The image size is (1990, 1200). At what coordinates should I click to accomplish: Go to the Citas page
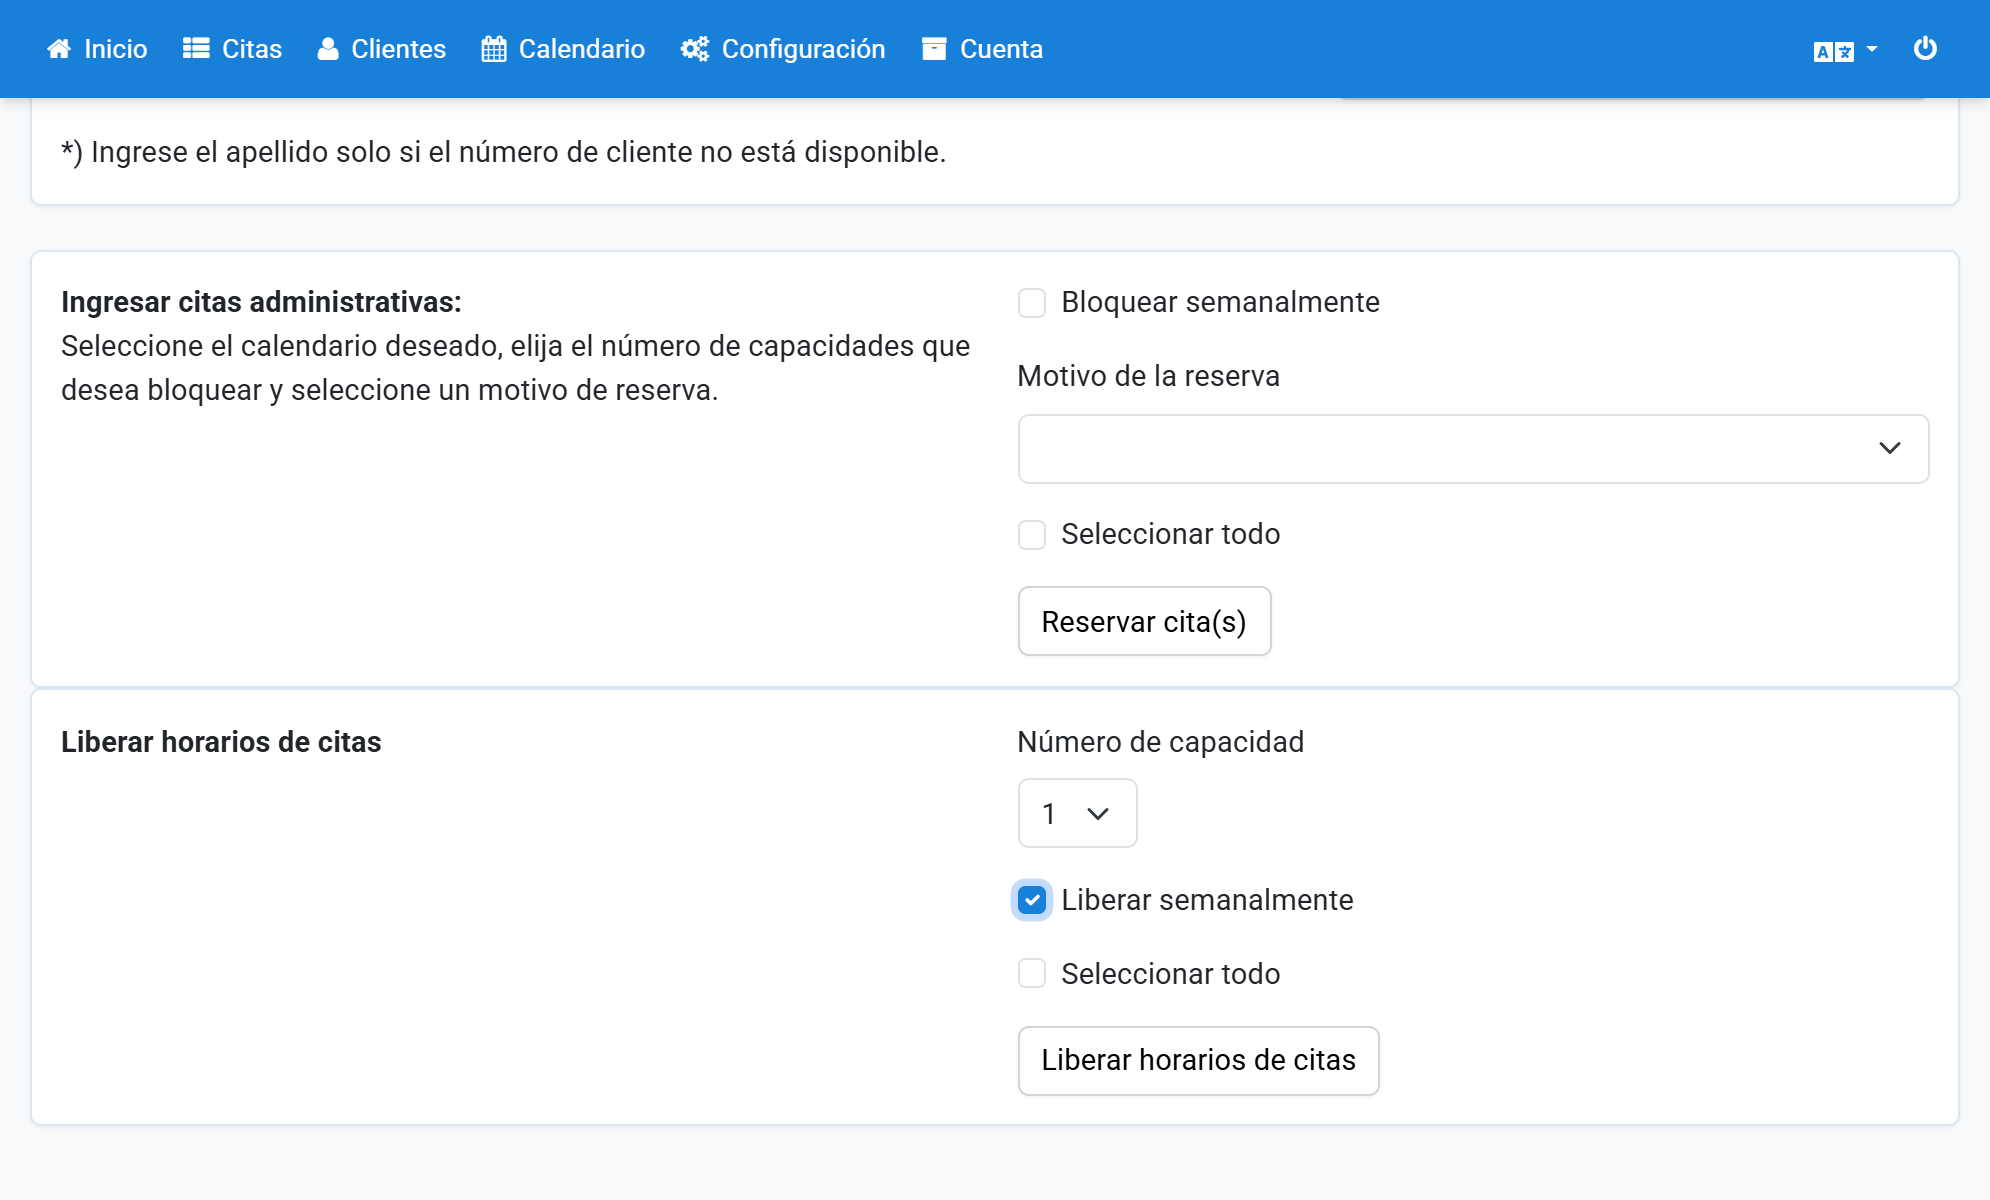click(x=232, y=49)
